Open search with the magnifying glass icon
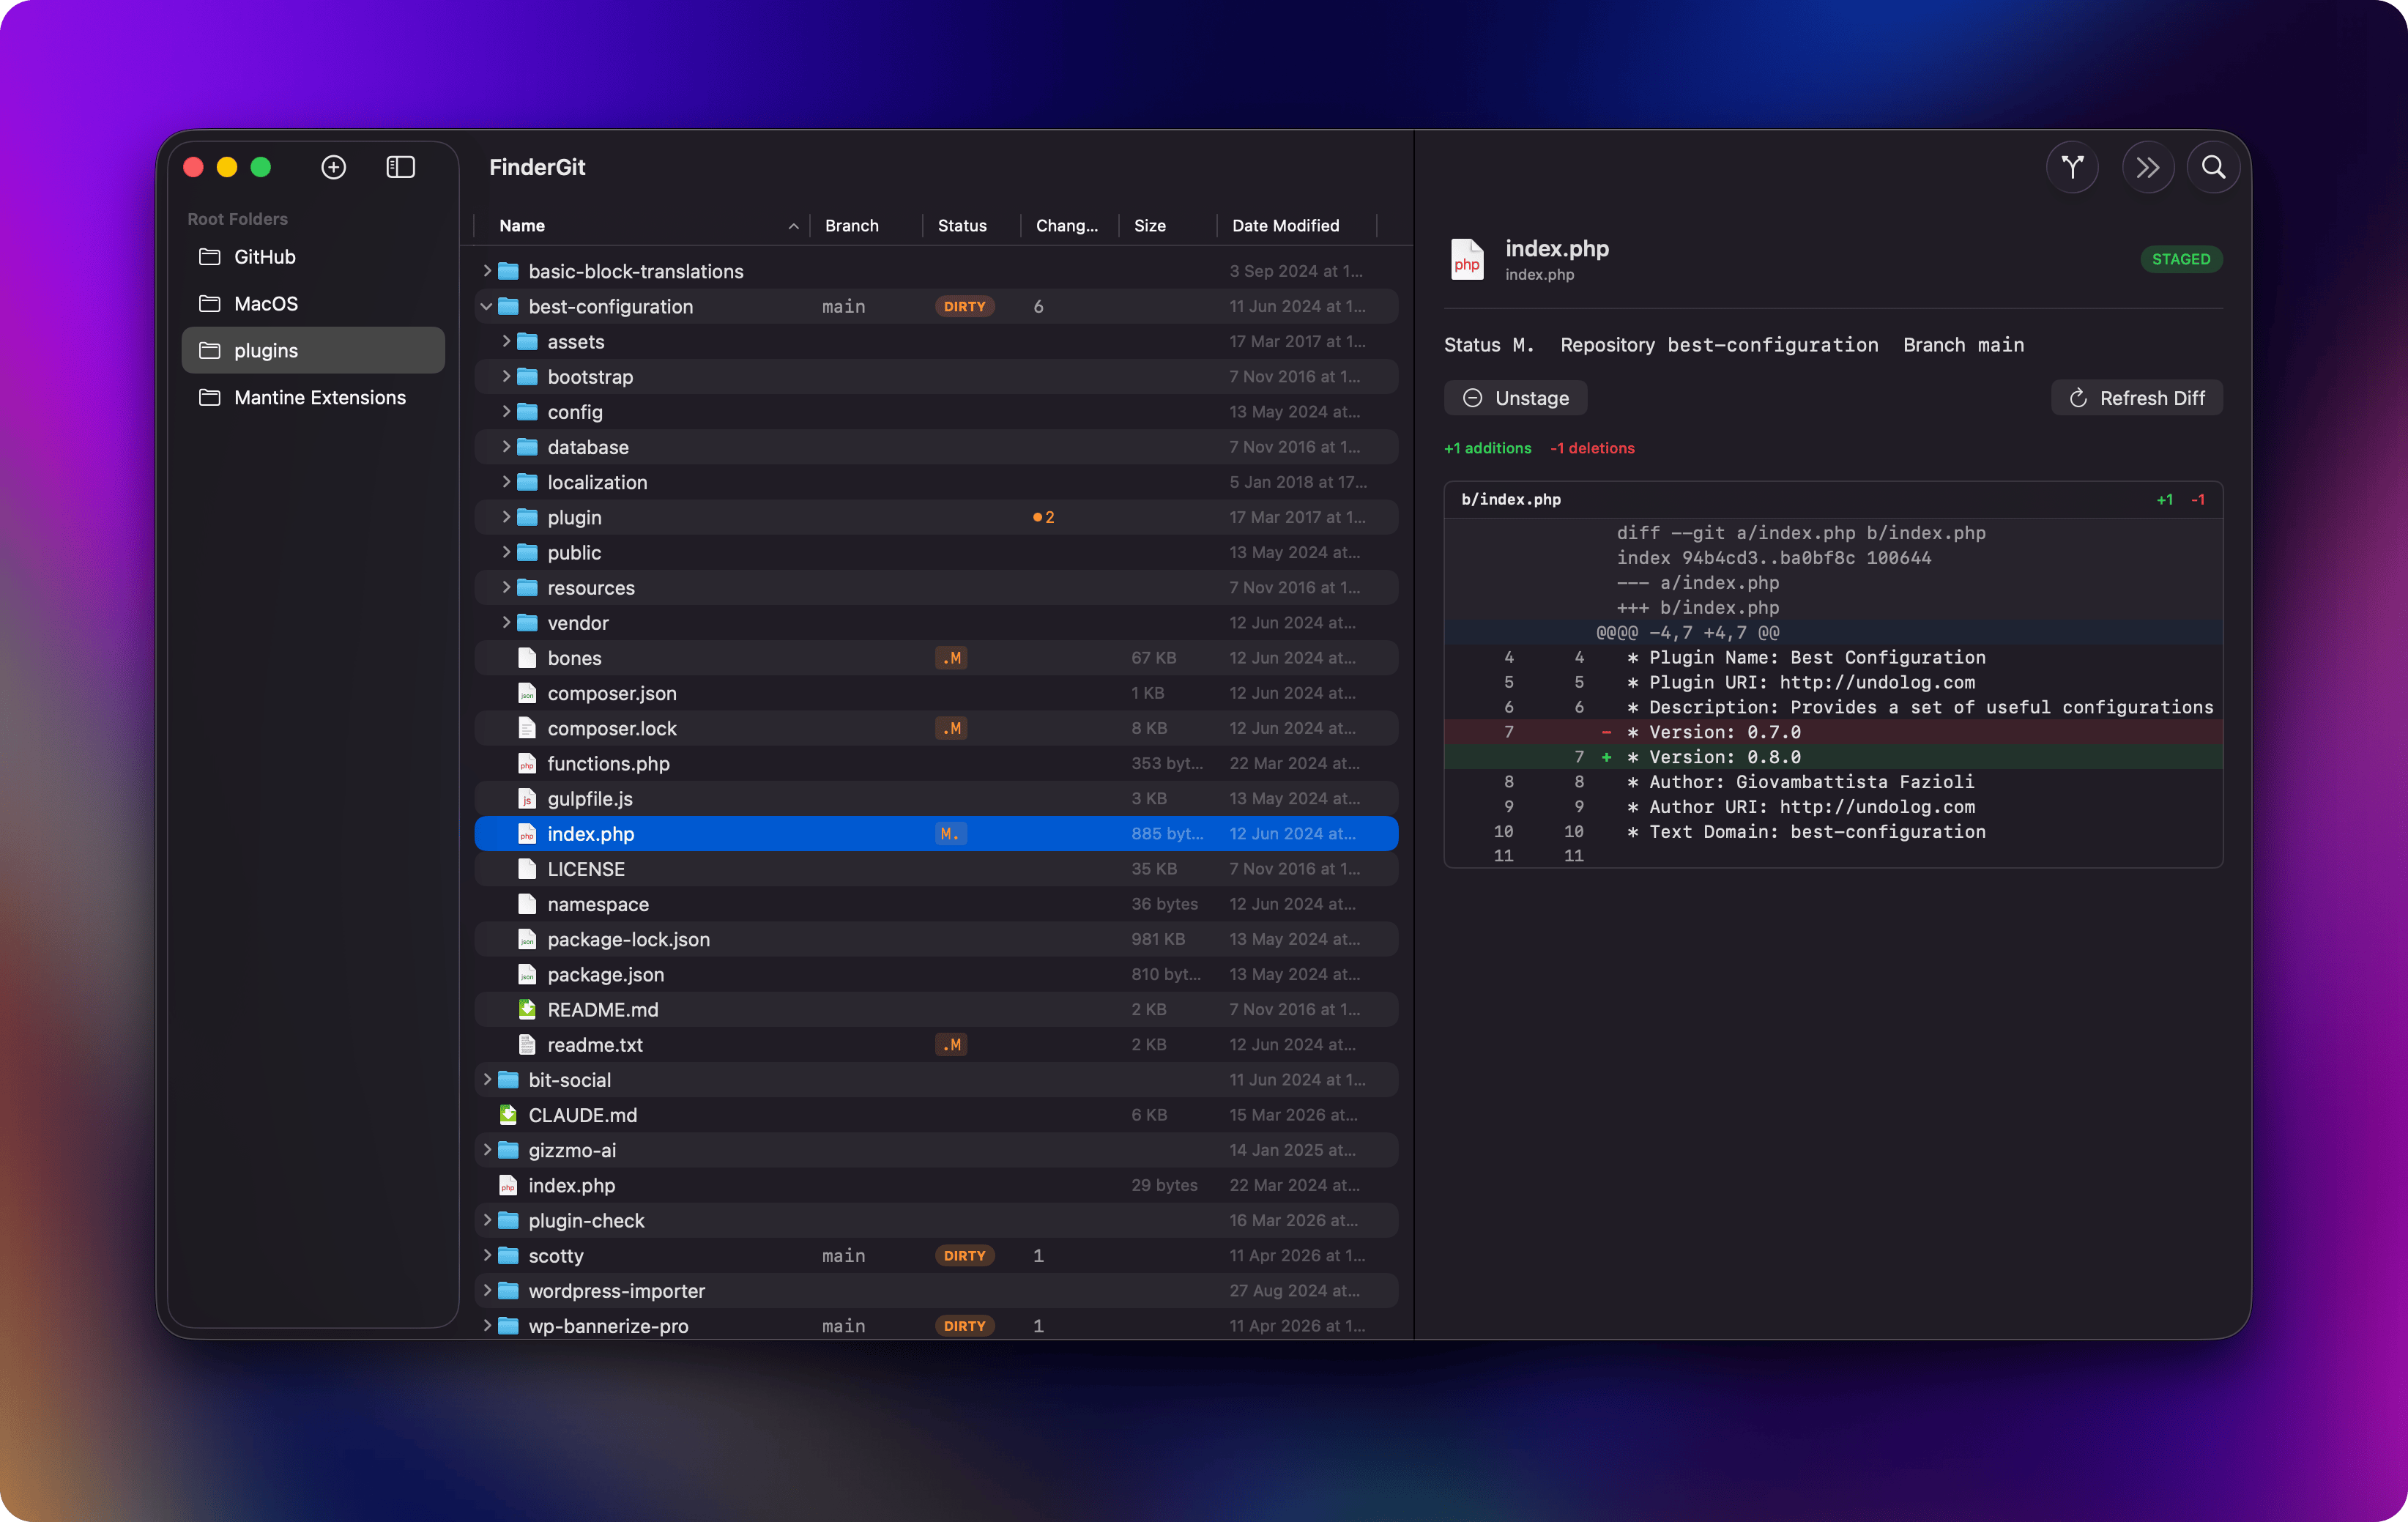 click(2213, 167)
